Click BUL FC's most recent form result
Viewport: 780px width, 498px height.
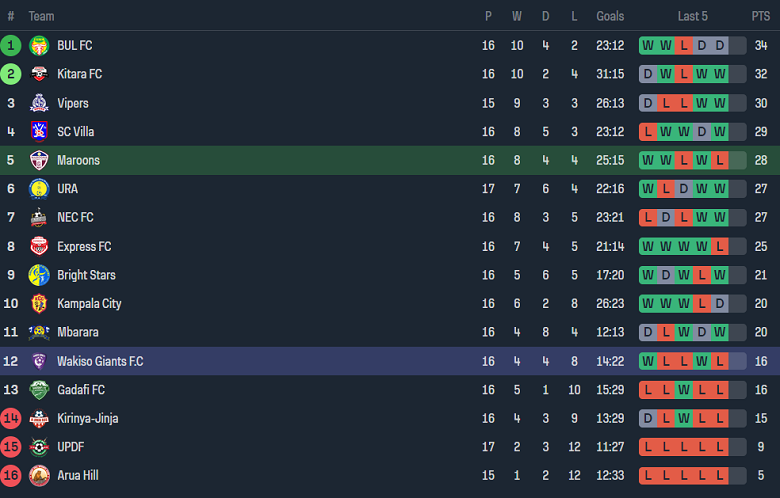[720, 45]
